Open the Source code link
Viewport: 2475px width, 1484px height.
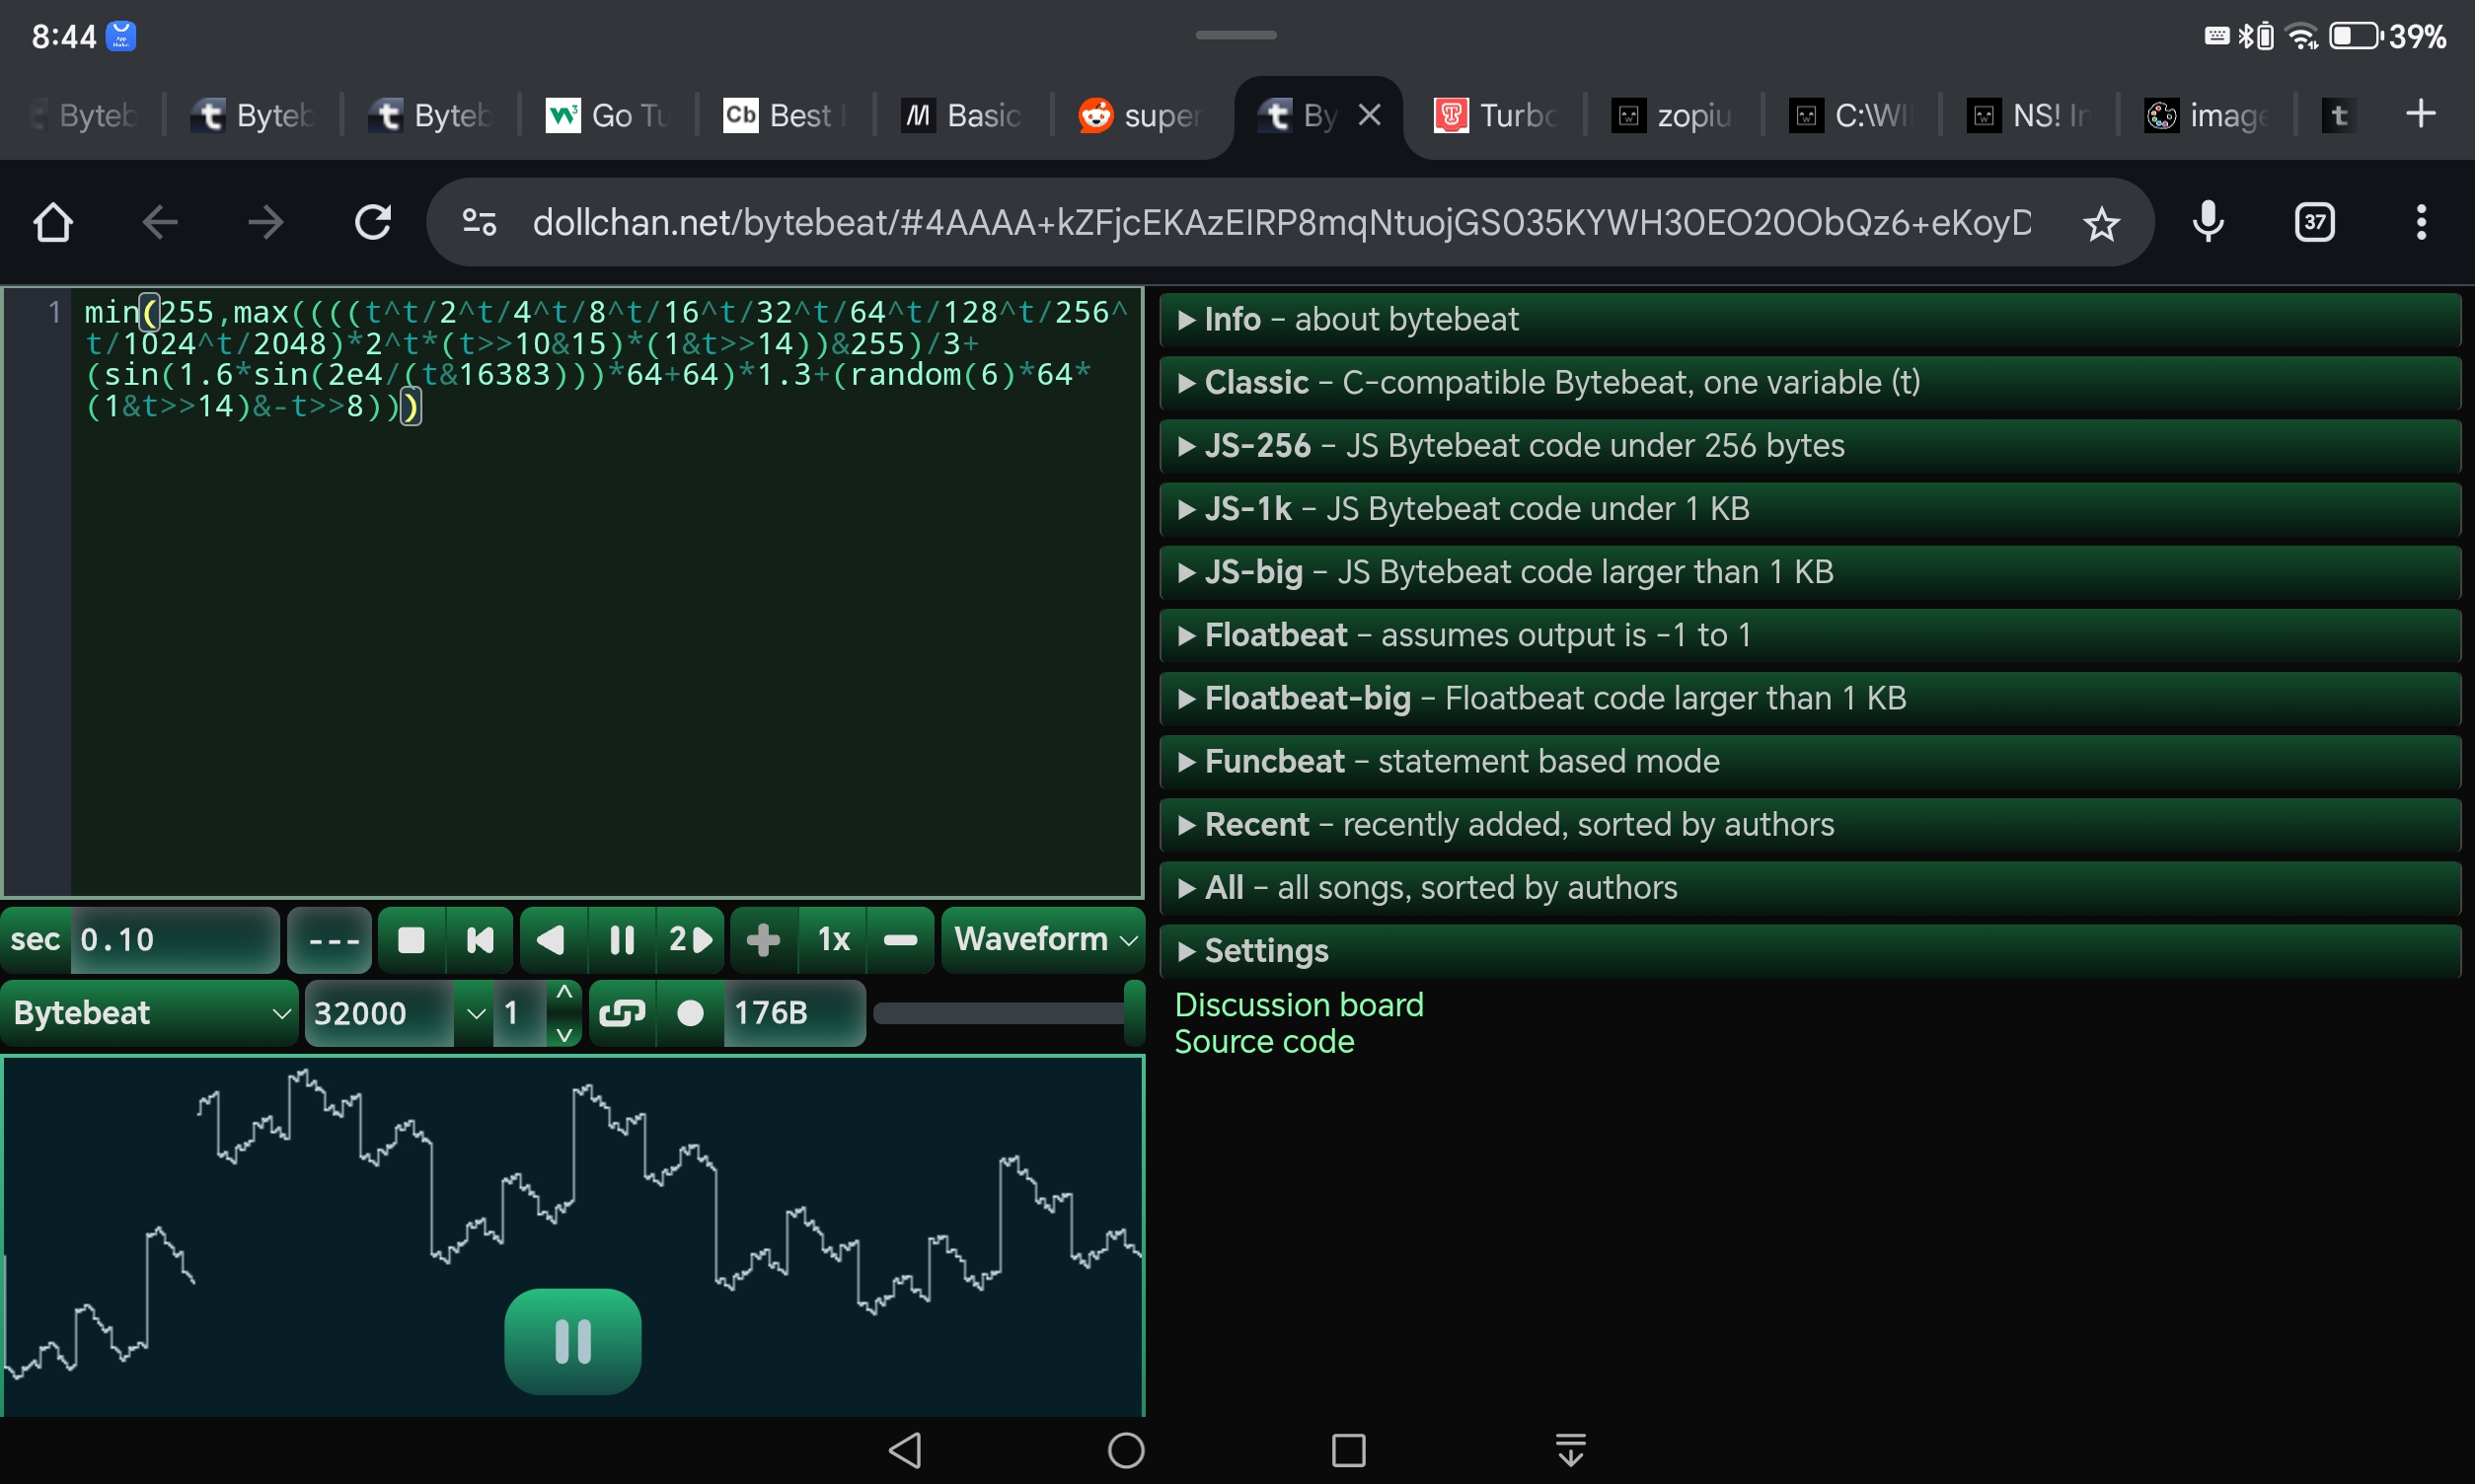click(x=1263, y=1042)
